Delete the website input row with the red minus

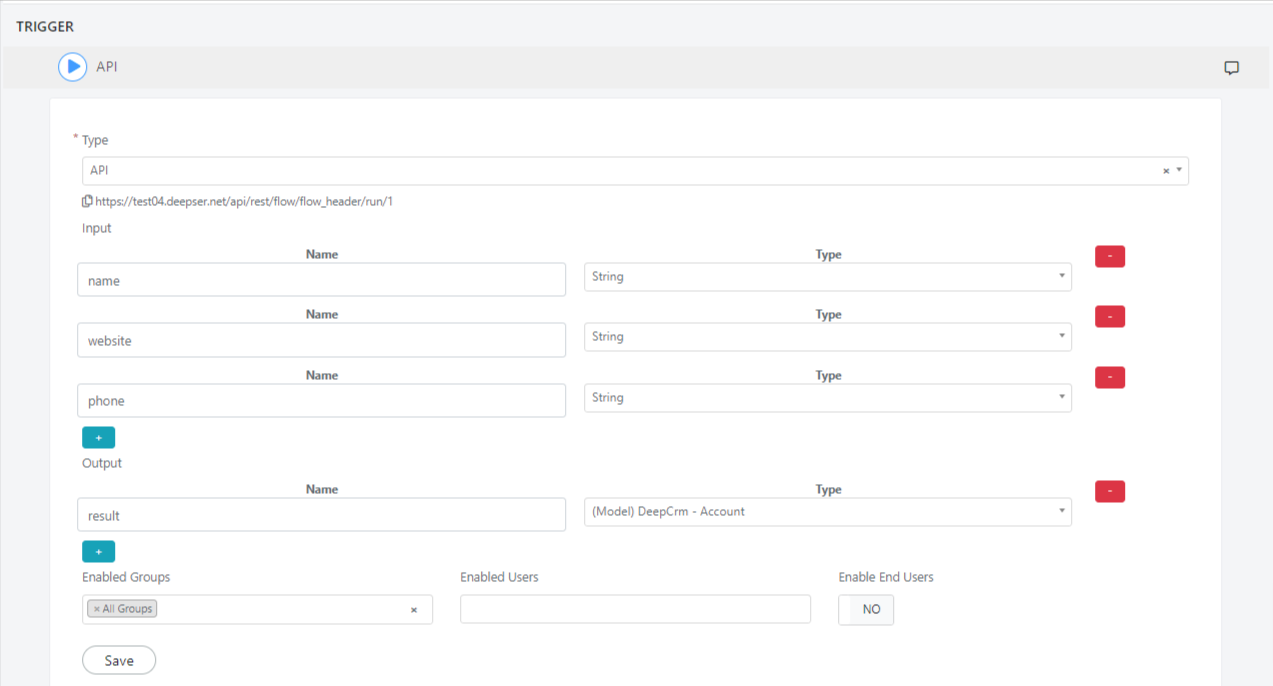click(1110, 317)
